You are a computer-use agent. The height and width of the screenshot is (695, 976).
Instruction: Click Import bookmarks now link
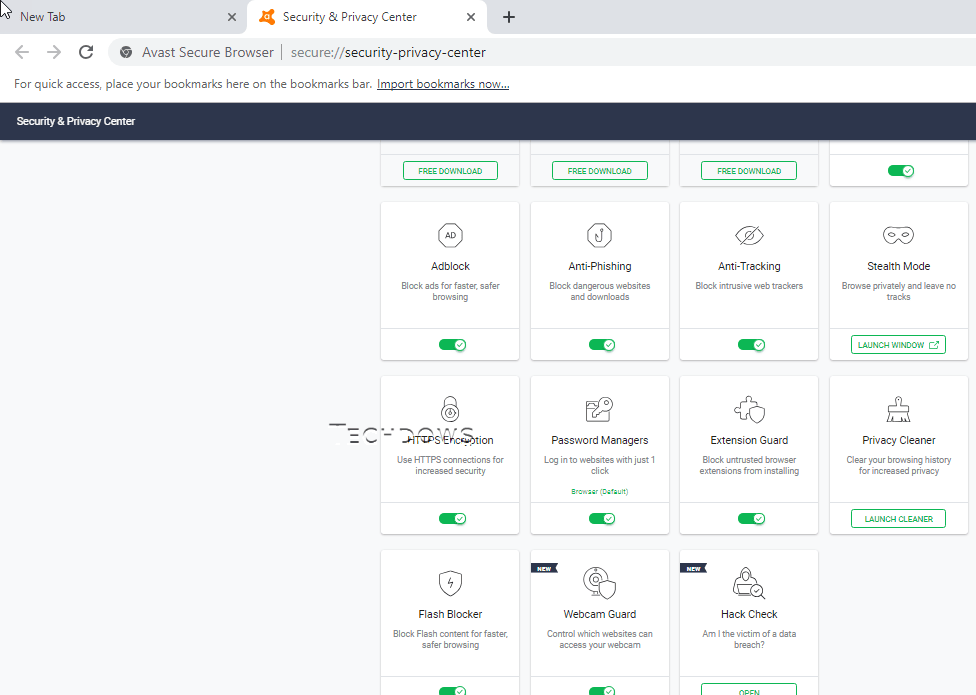point(443,84)
